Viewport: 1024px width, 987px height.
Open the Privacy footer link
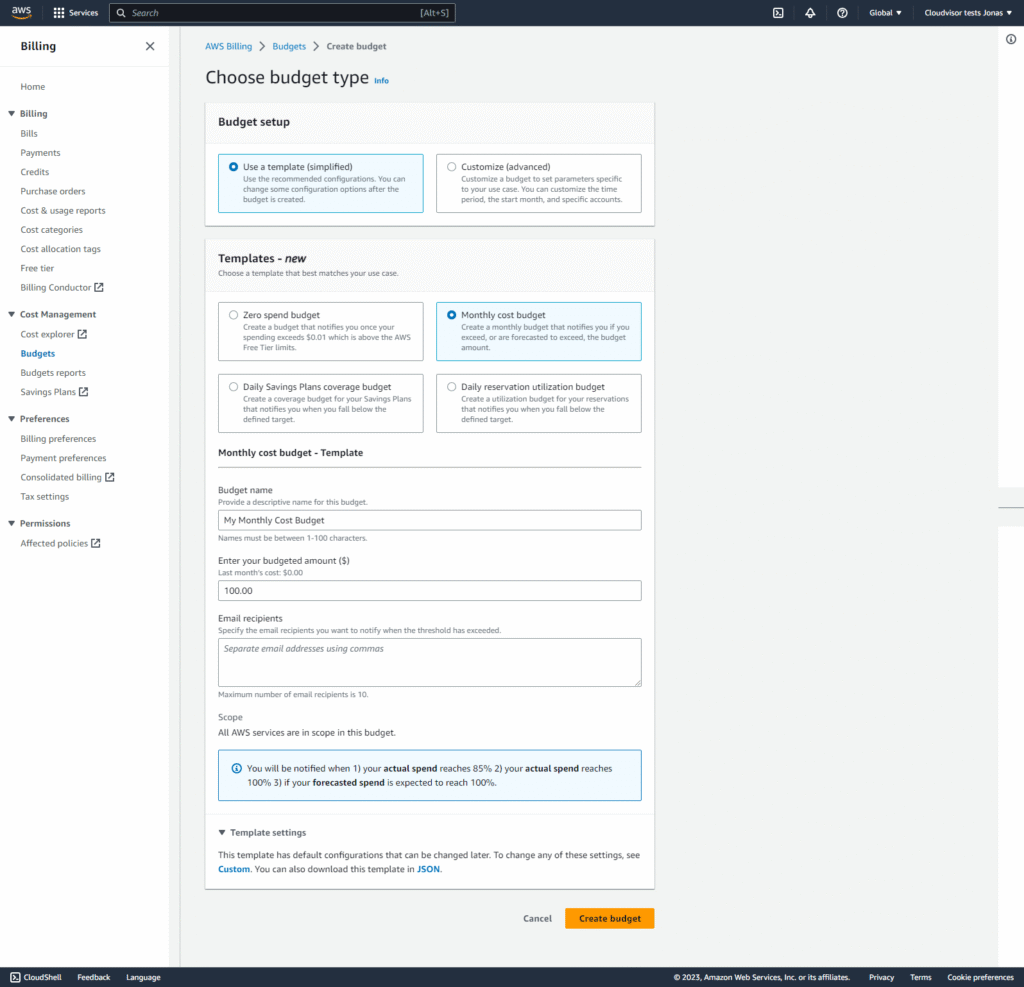881,977
